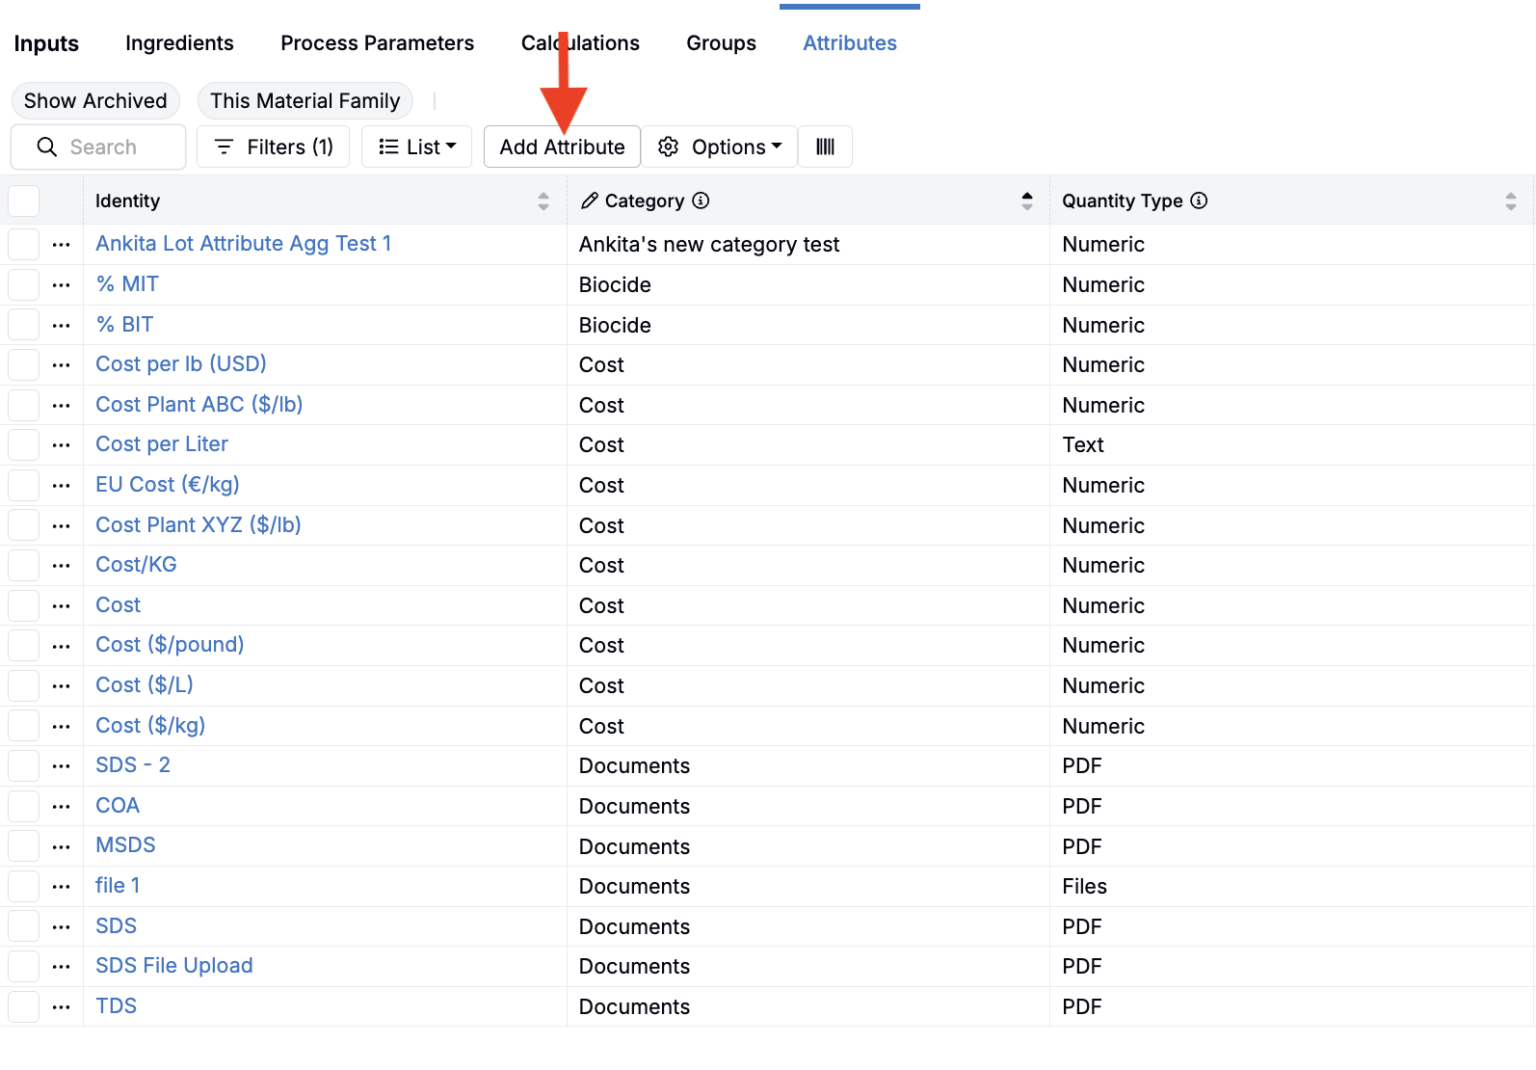
Task: Check the SDS - 2 row checkbox
Action: [24, 766]
